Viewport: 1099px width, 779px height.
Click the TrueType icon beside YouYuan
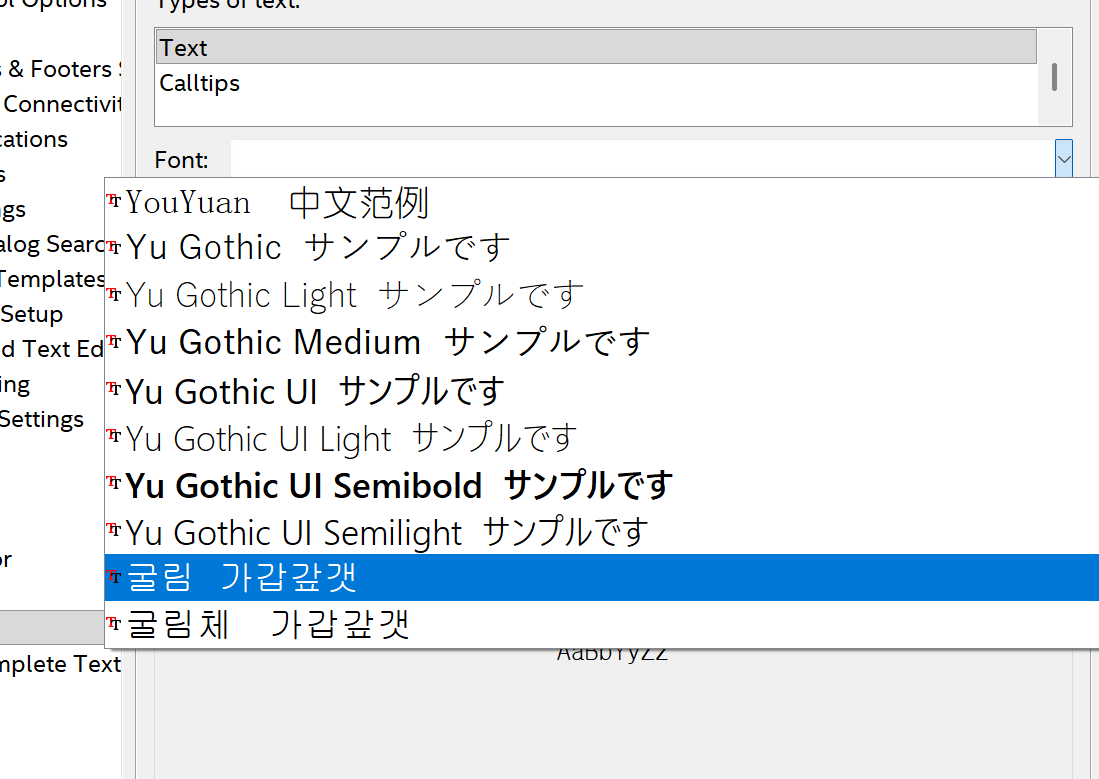pyautogui.click(x=114, y=202)
